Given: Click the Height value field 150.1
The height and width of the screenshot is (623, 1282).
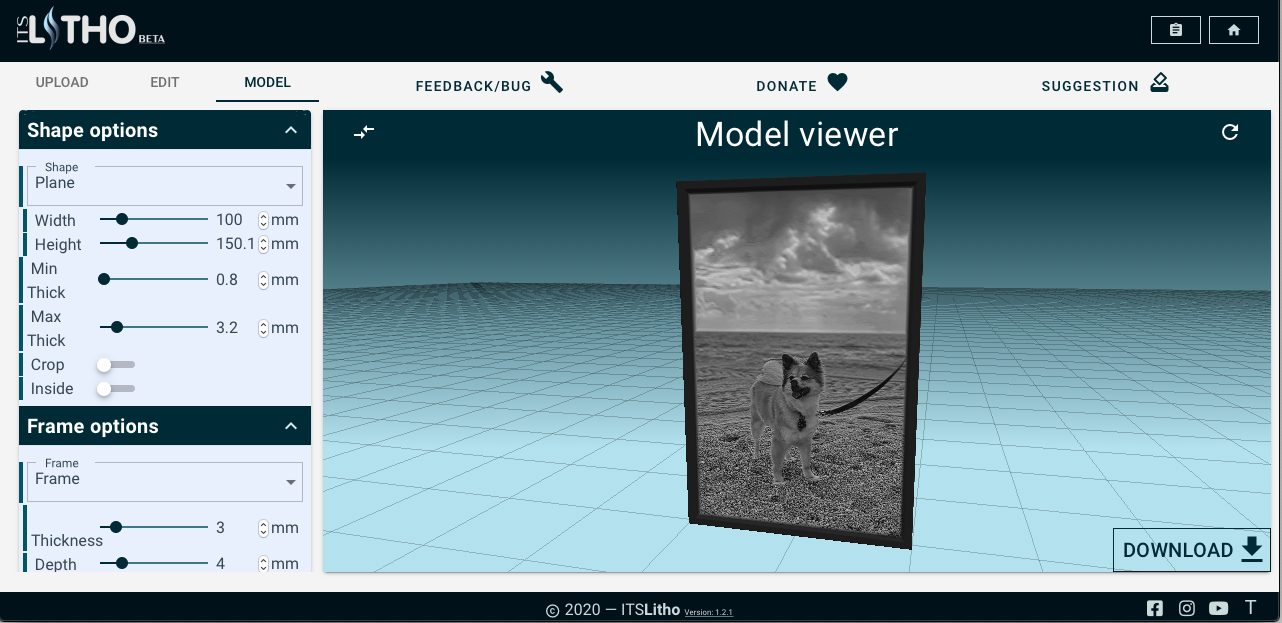Looking at the screenshot, I should [236, 244].
